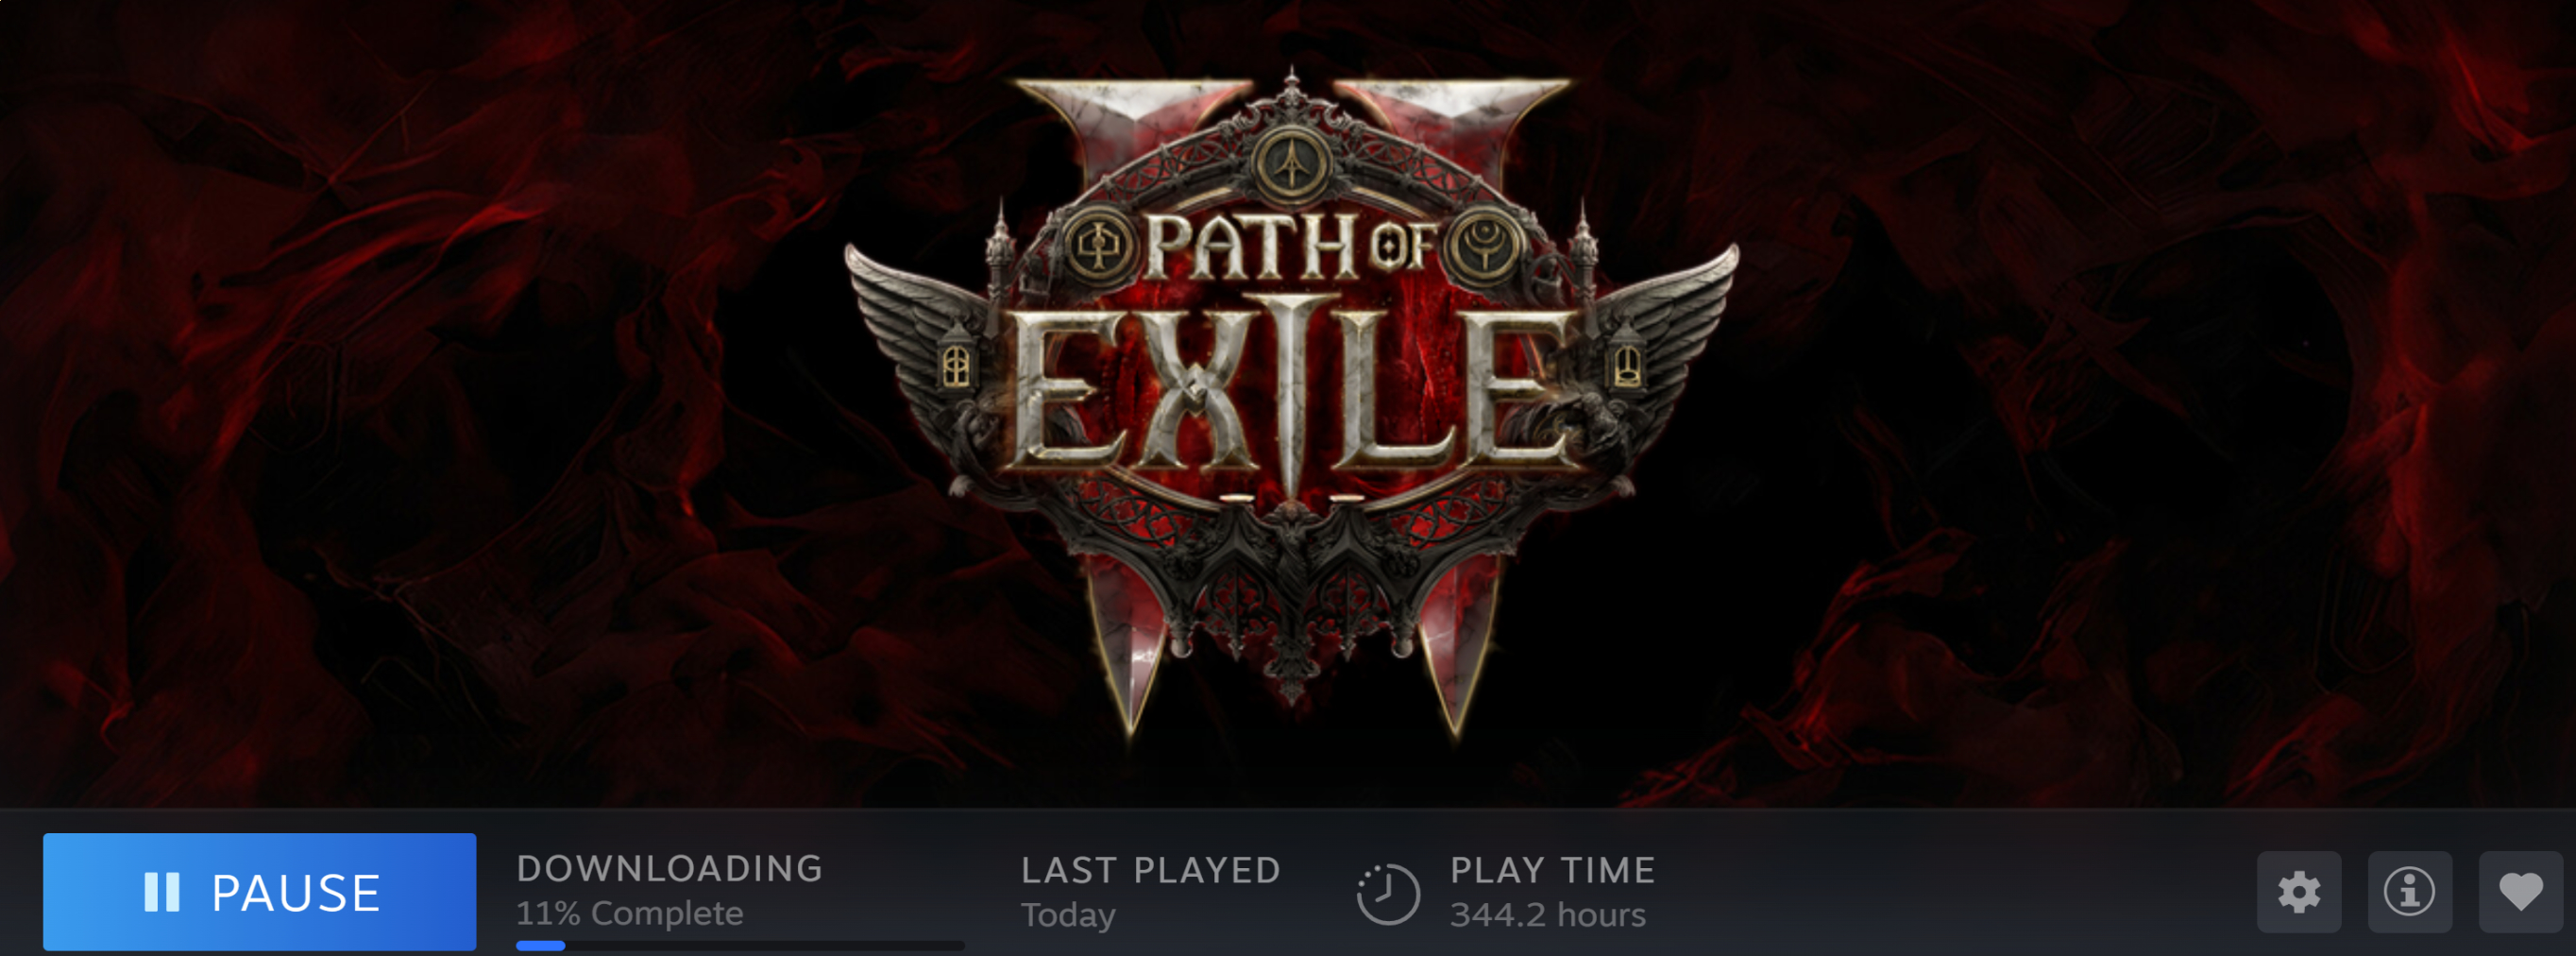This screenshot has width=2576, height=956.
Task: Open game settings gear icon
Action: pyautogui.click(x=2298, y=892)
